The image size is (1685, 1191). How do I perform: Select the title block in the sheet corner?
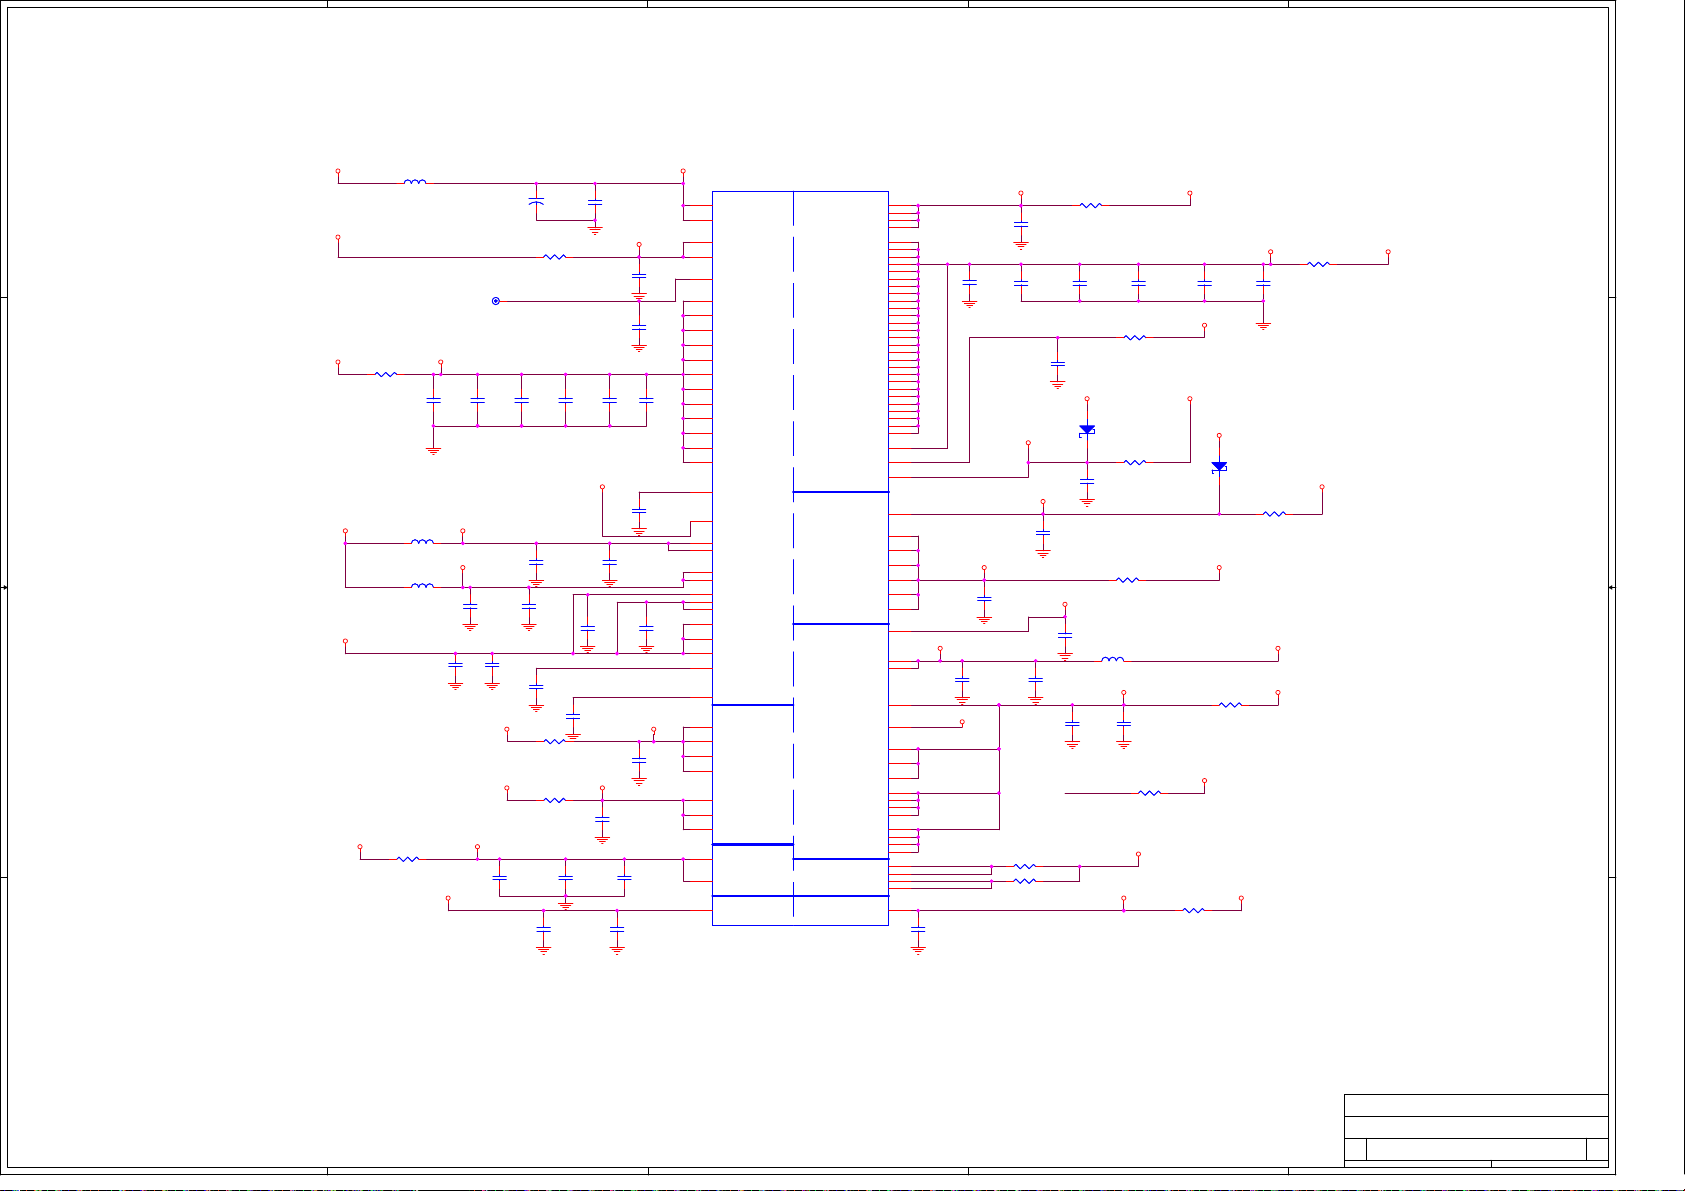(x=1476, y=1130)
